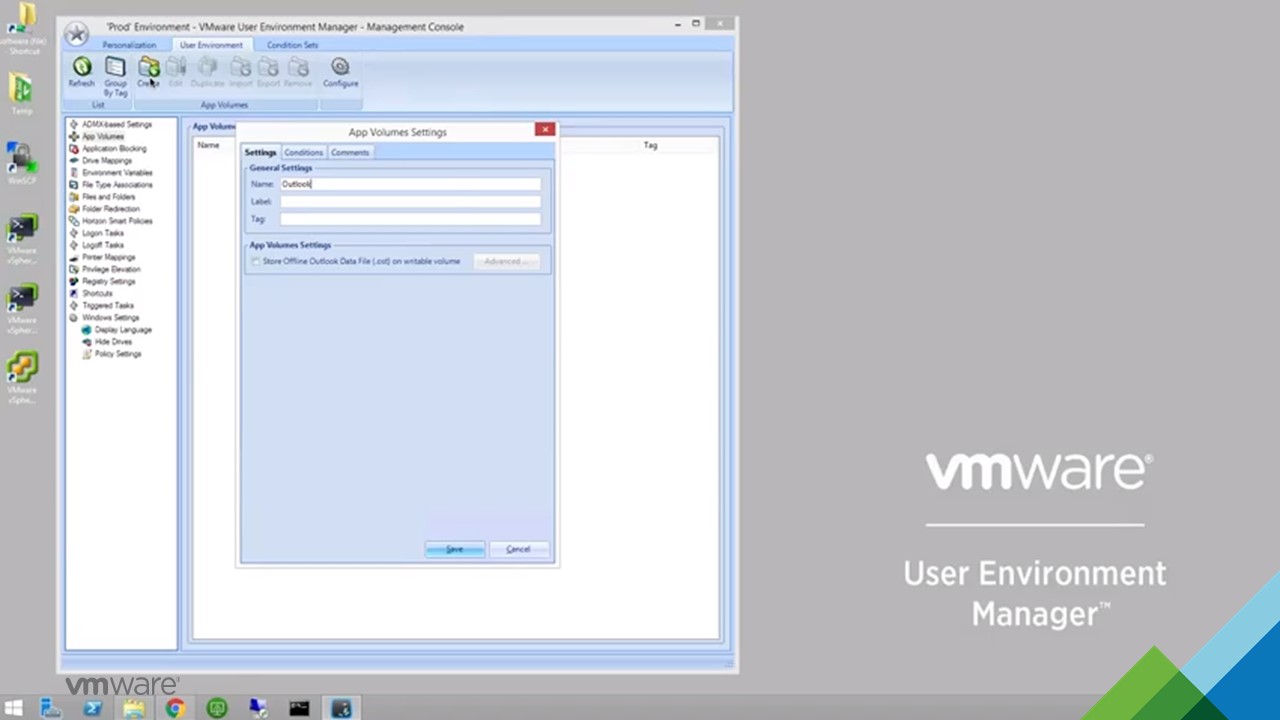Click into the Label input field
The height and width of the screenshot is (720, 1280).
pos(410,201)
